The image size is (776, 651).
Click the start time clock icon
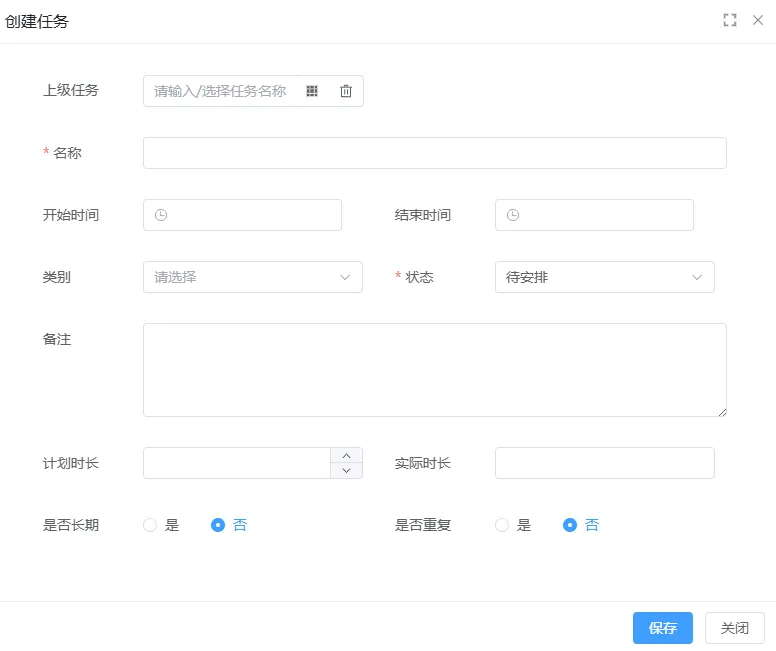coord(161,215)
